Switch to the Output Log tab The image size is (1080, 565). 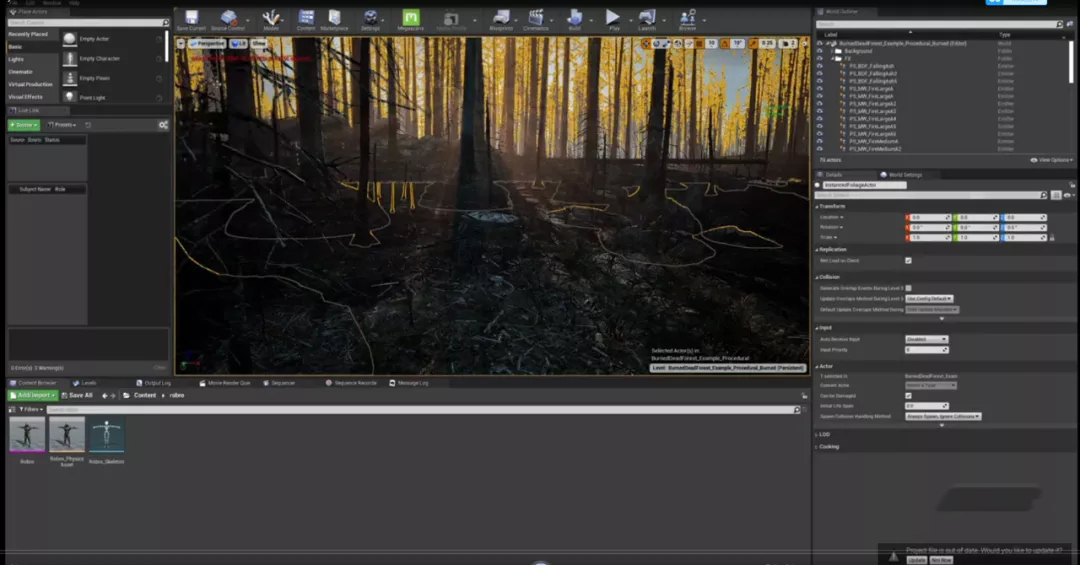[157, 383]
